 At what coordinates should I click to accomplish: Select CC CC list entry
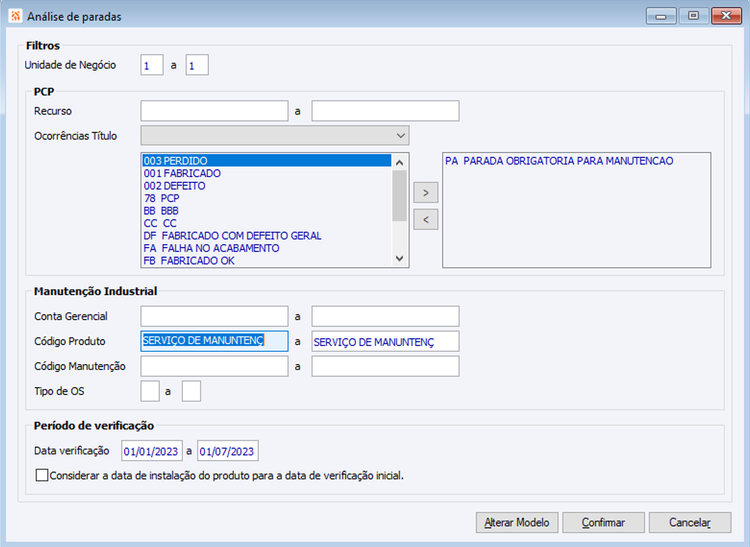pos(266,223)
